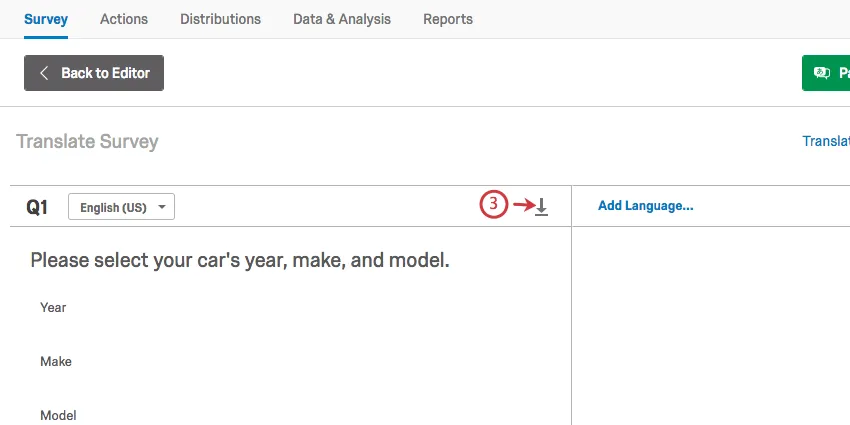Click the car's year, make, model question text
Viewport: 850px width, 425px height.
(x=240, y=261)
